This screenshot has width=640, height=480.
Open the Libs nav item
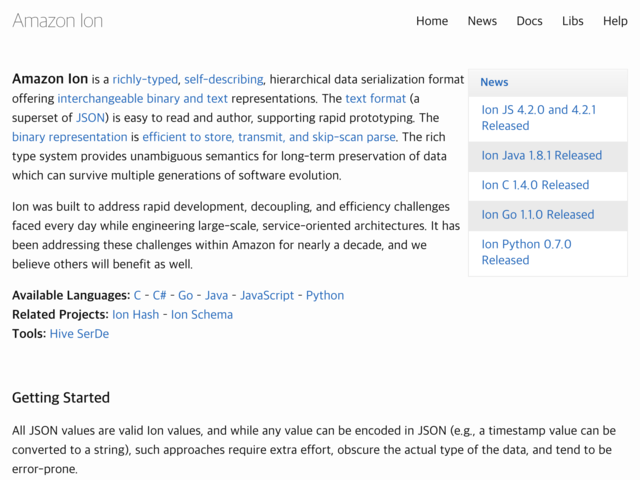[x=573, y=21]
